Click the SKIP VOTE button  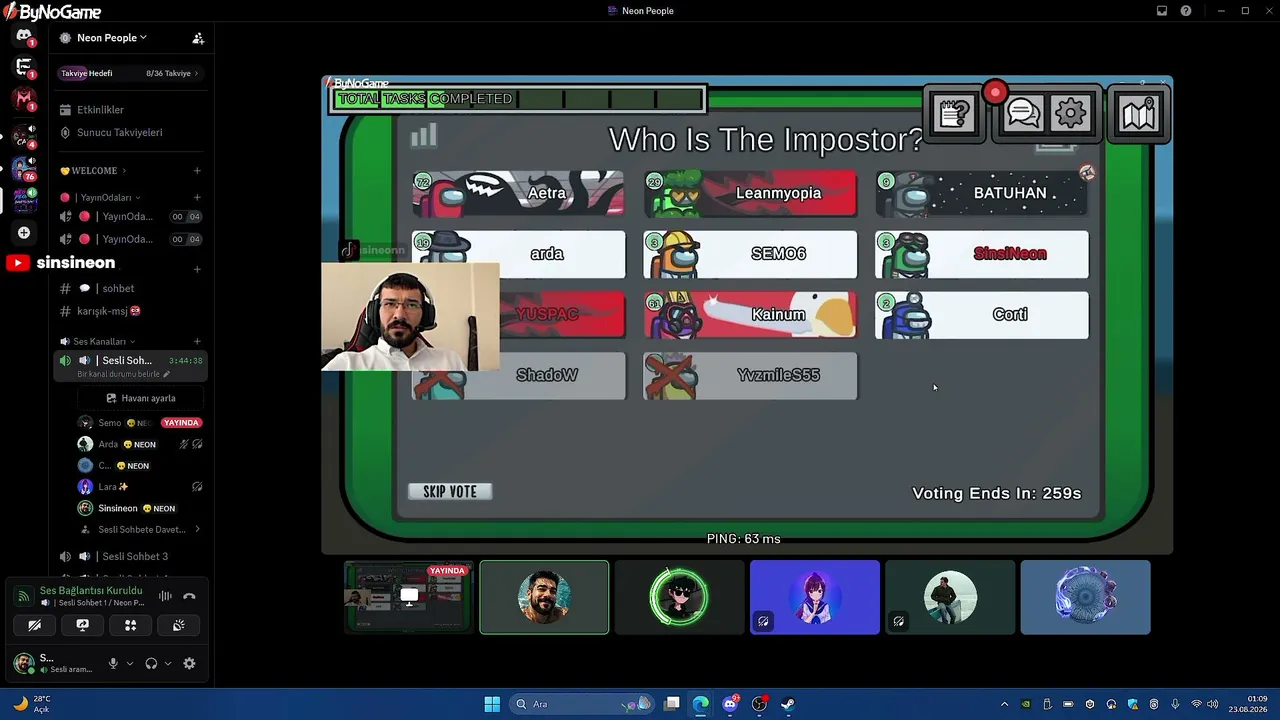point(450,492)
